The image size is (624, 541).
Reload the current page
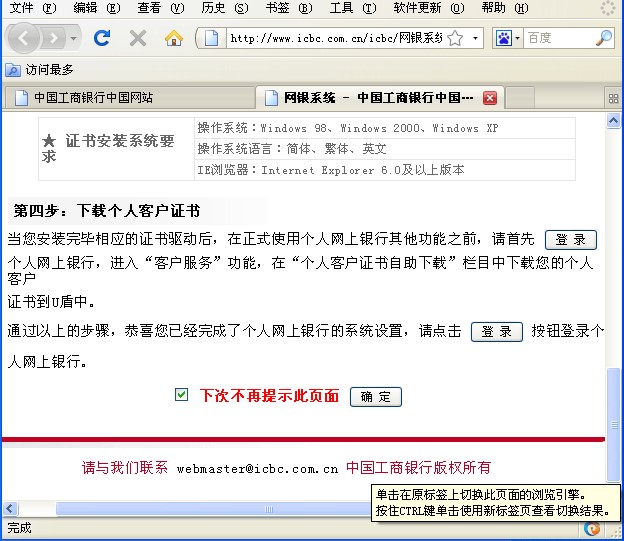[x=102, y=38]
